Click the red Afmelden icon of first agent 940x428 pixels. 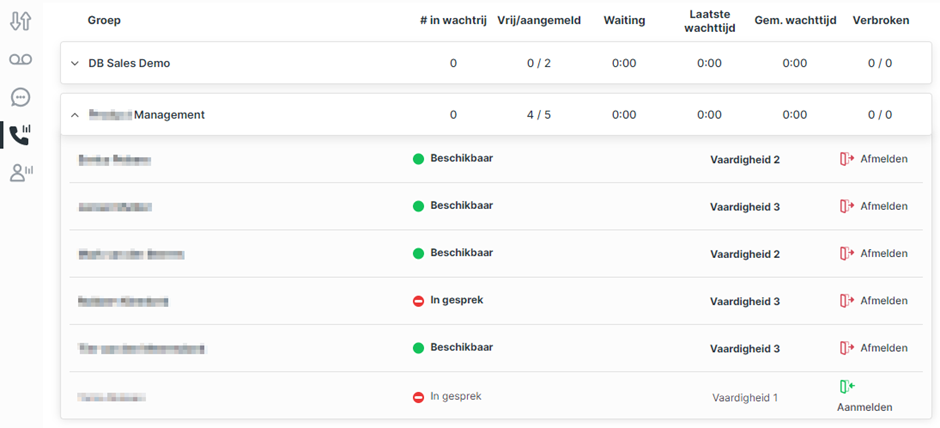846,159
